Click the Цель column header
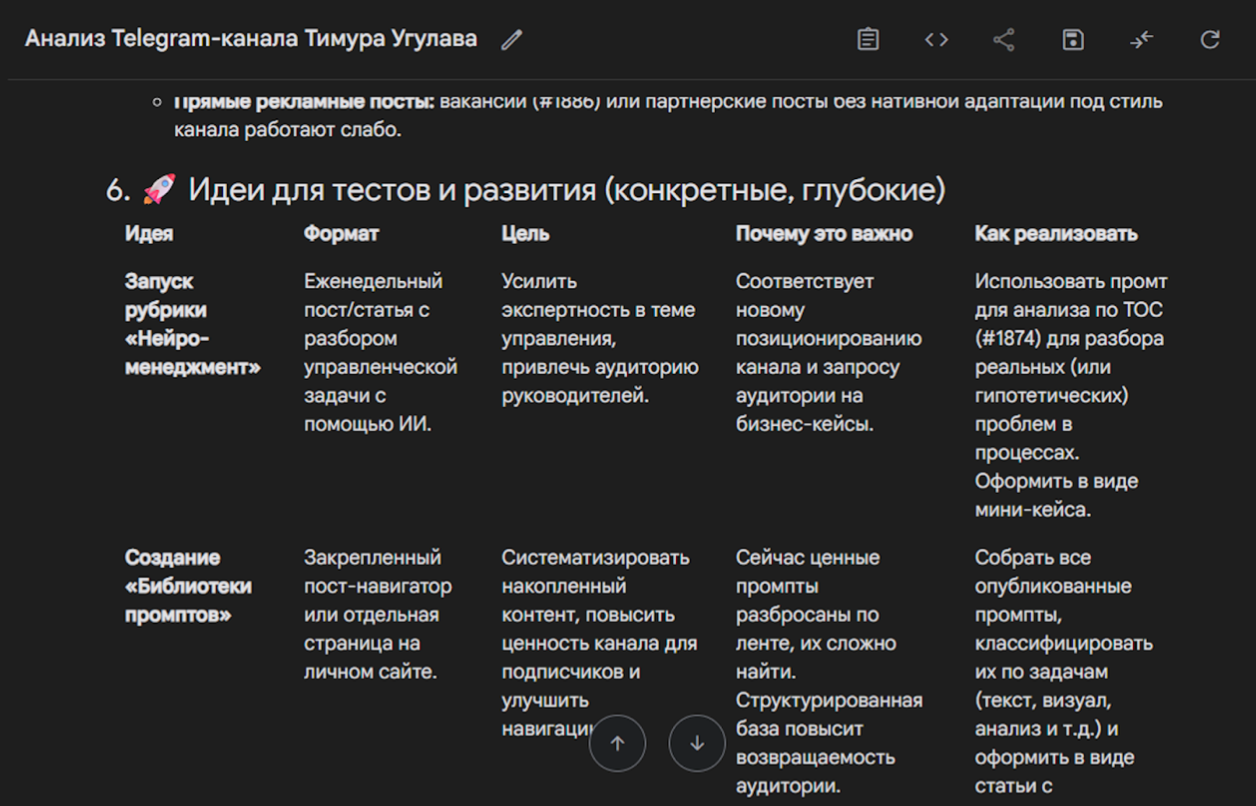The height and width of the screenshot is (806, 1256). click(526, 234)
